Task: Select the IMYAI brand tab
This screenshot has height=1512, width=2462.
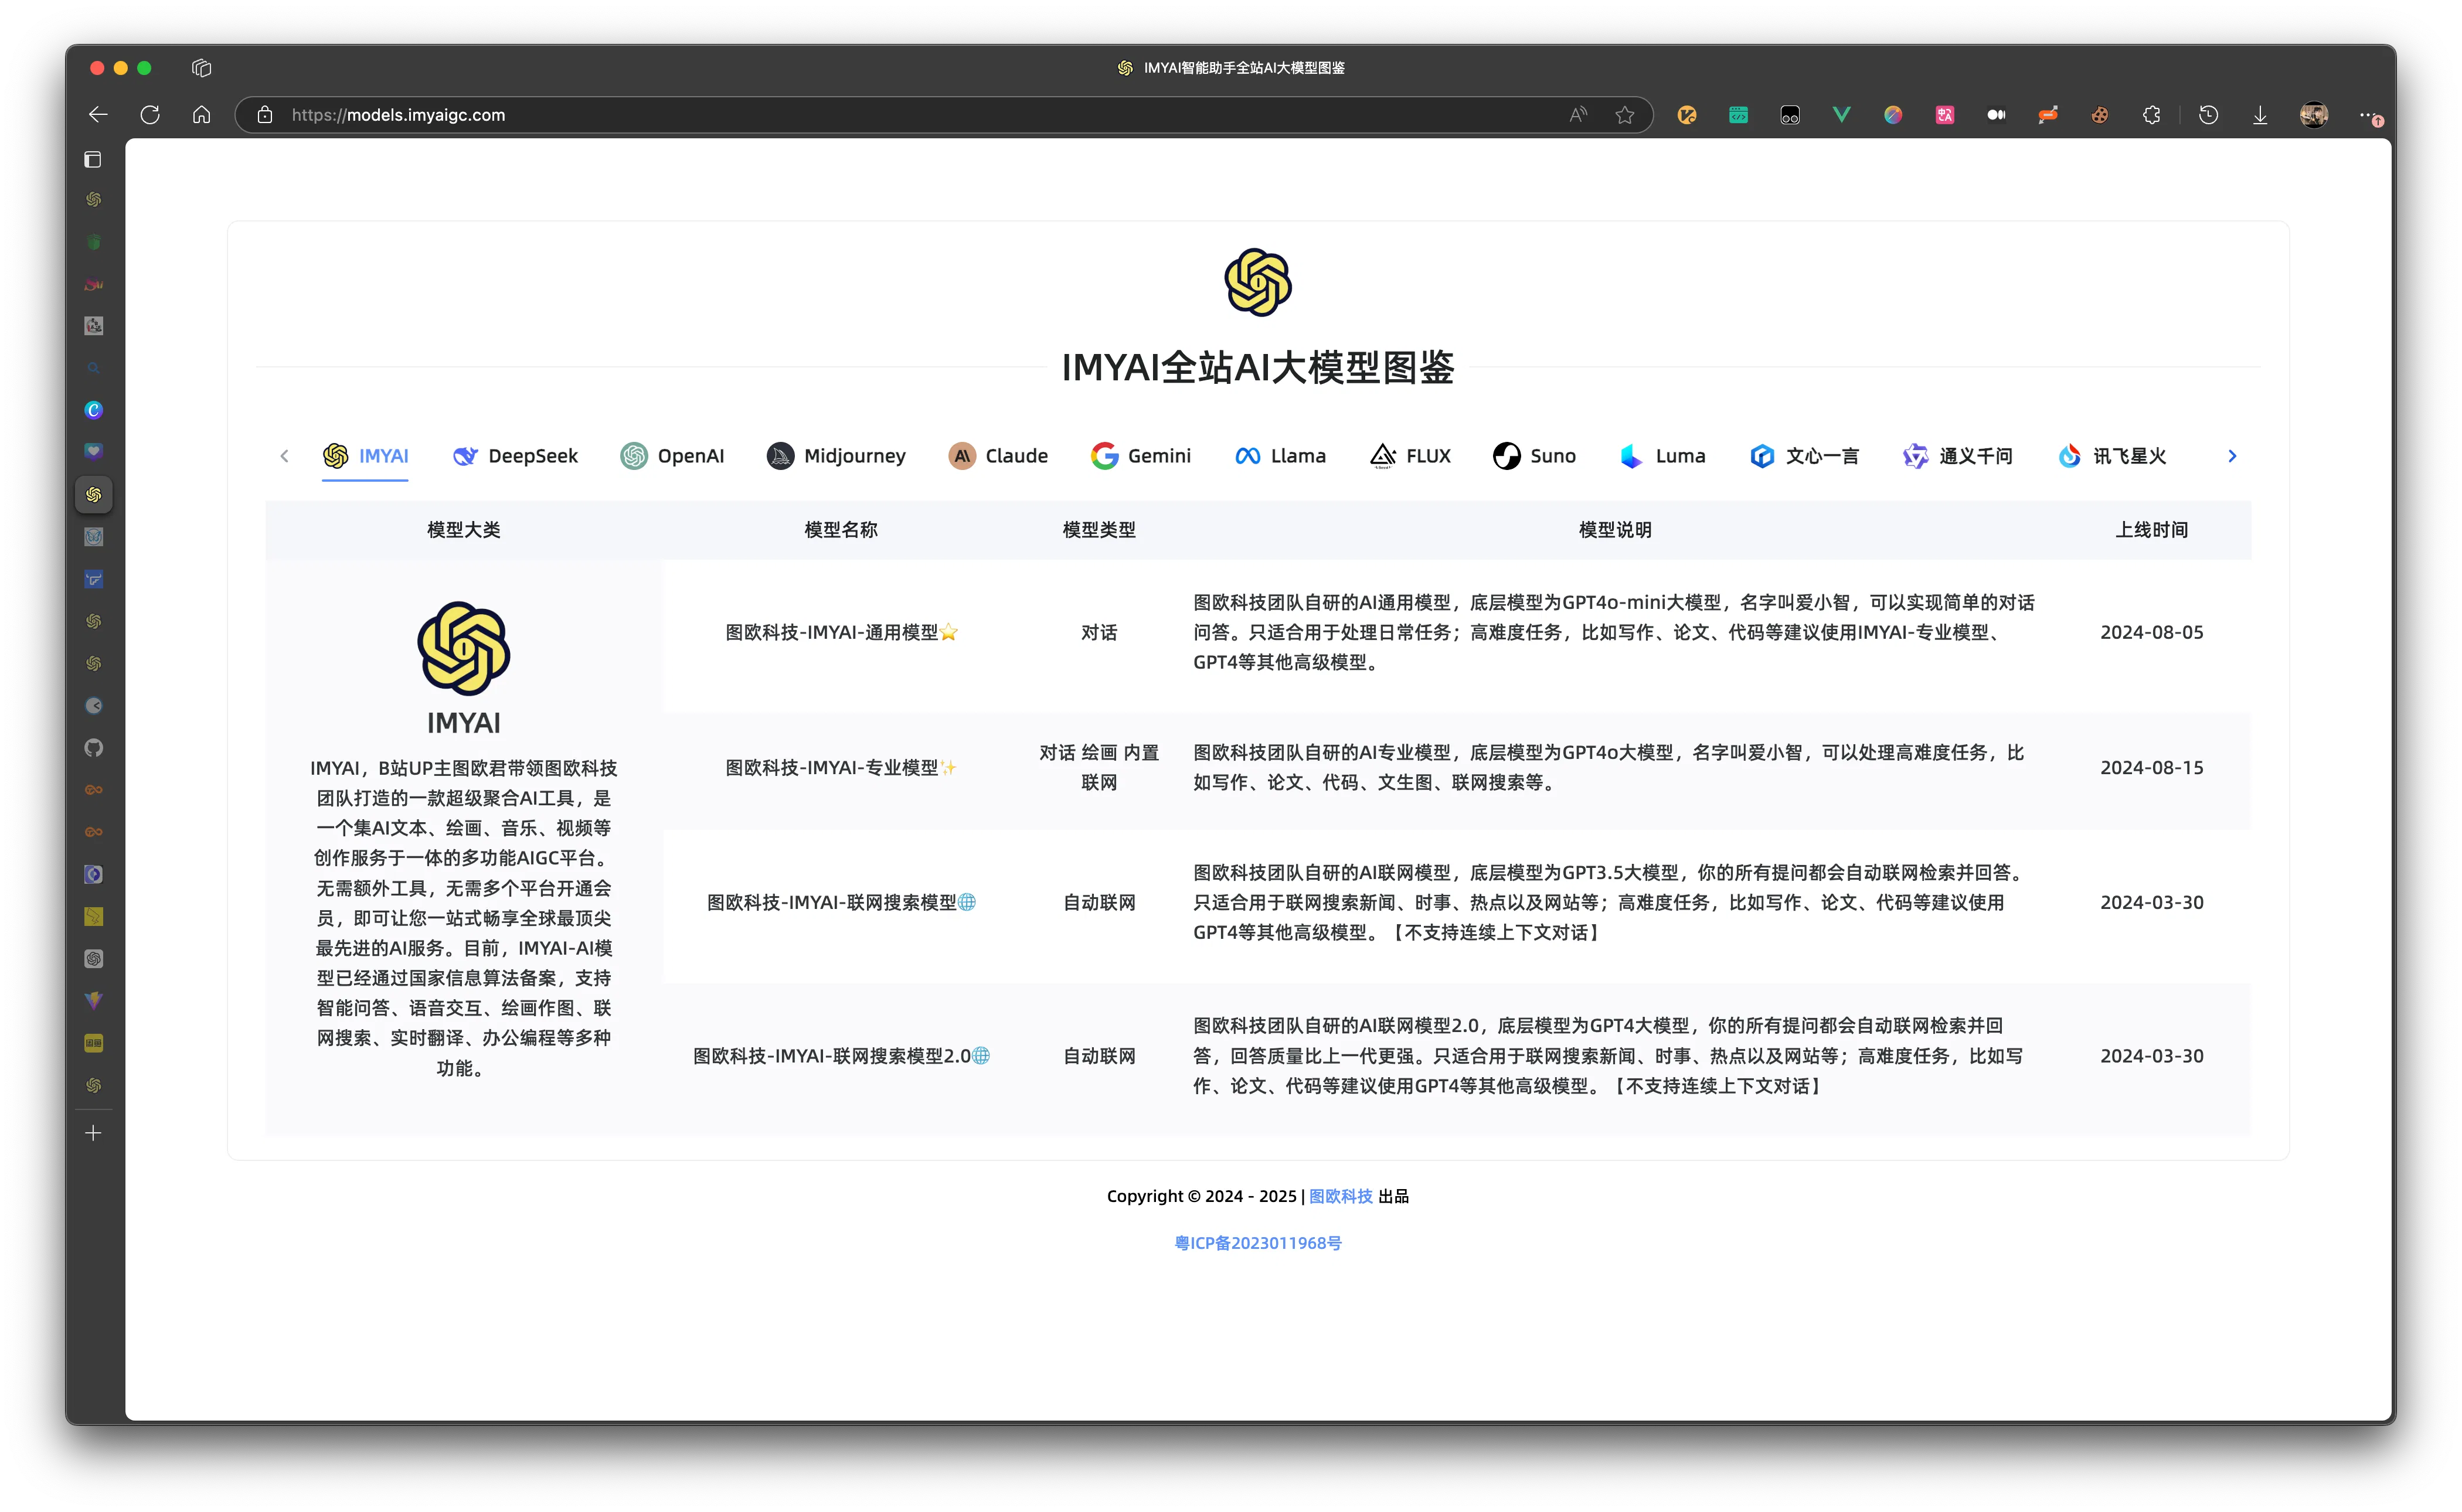Action: [365, 456]
